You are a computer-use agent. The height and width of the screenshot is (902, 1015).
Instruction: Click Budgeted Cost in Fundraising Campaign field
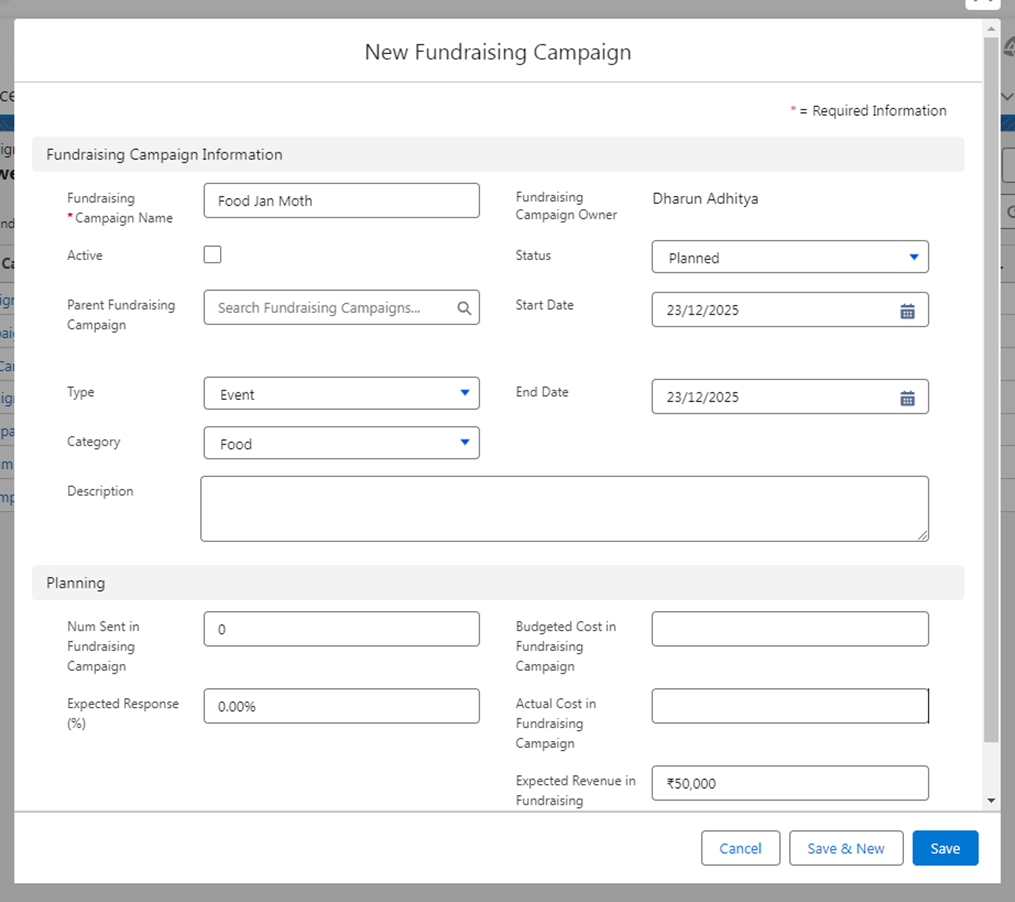[x=790, y=629]
